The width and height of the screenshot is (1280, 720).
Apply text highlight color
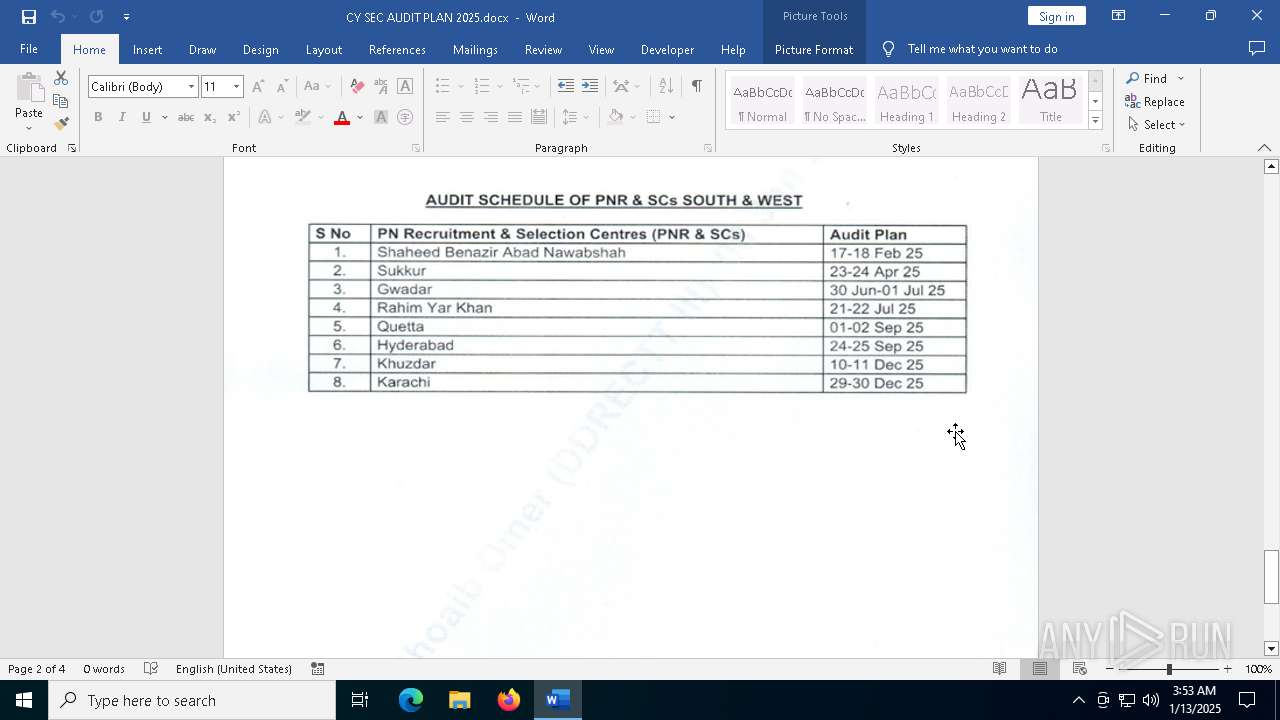[x=303, y=117]
